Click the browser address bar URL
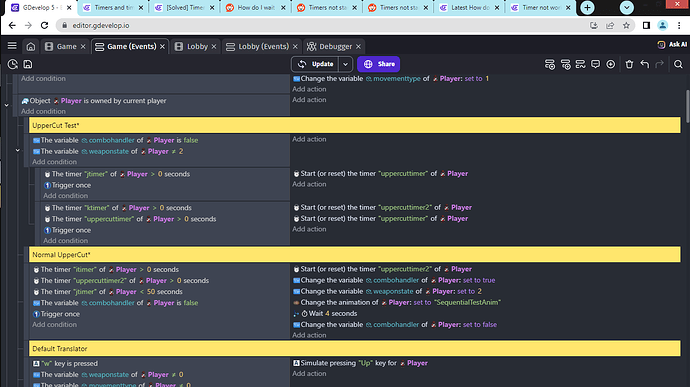Screen dimensions: 690x387 (x=101, y=26)
